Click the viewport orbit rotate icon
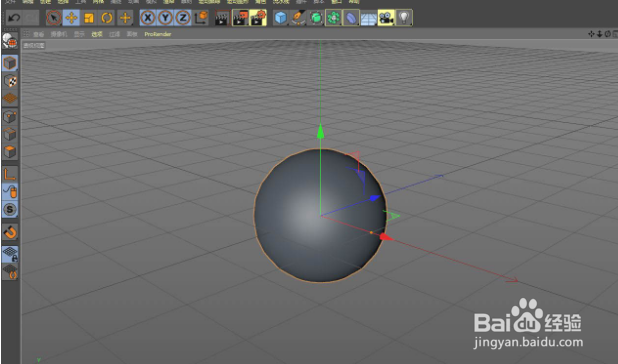This screenshot has height=364, width=618. (x=607, y=34)
